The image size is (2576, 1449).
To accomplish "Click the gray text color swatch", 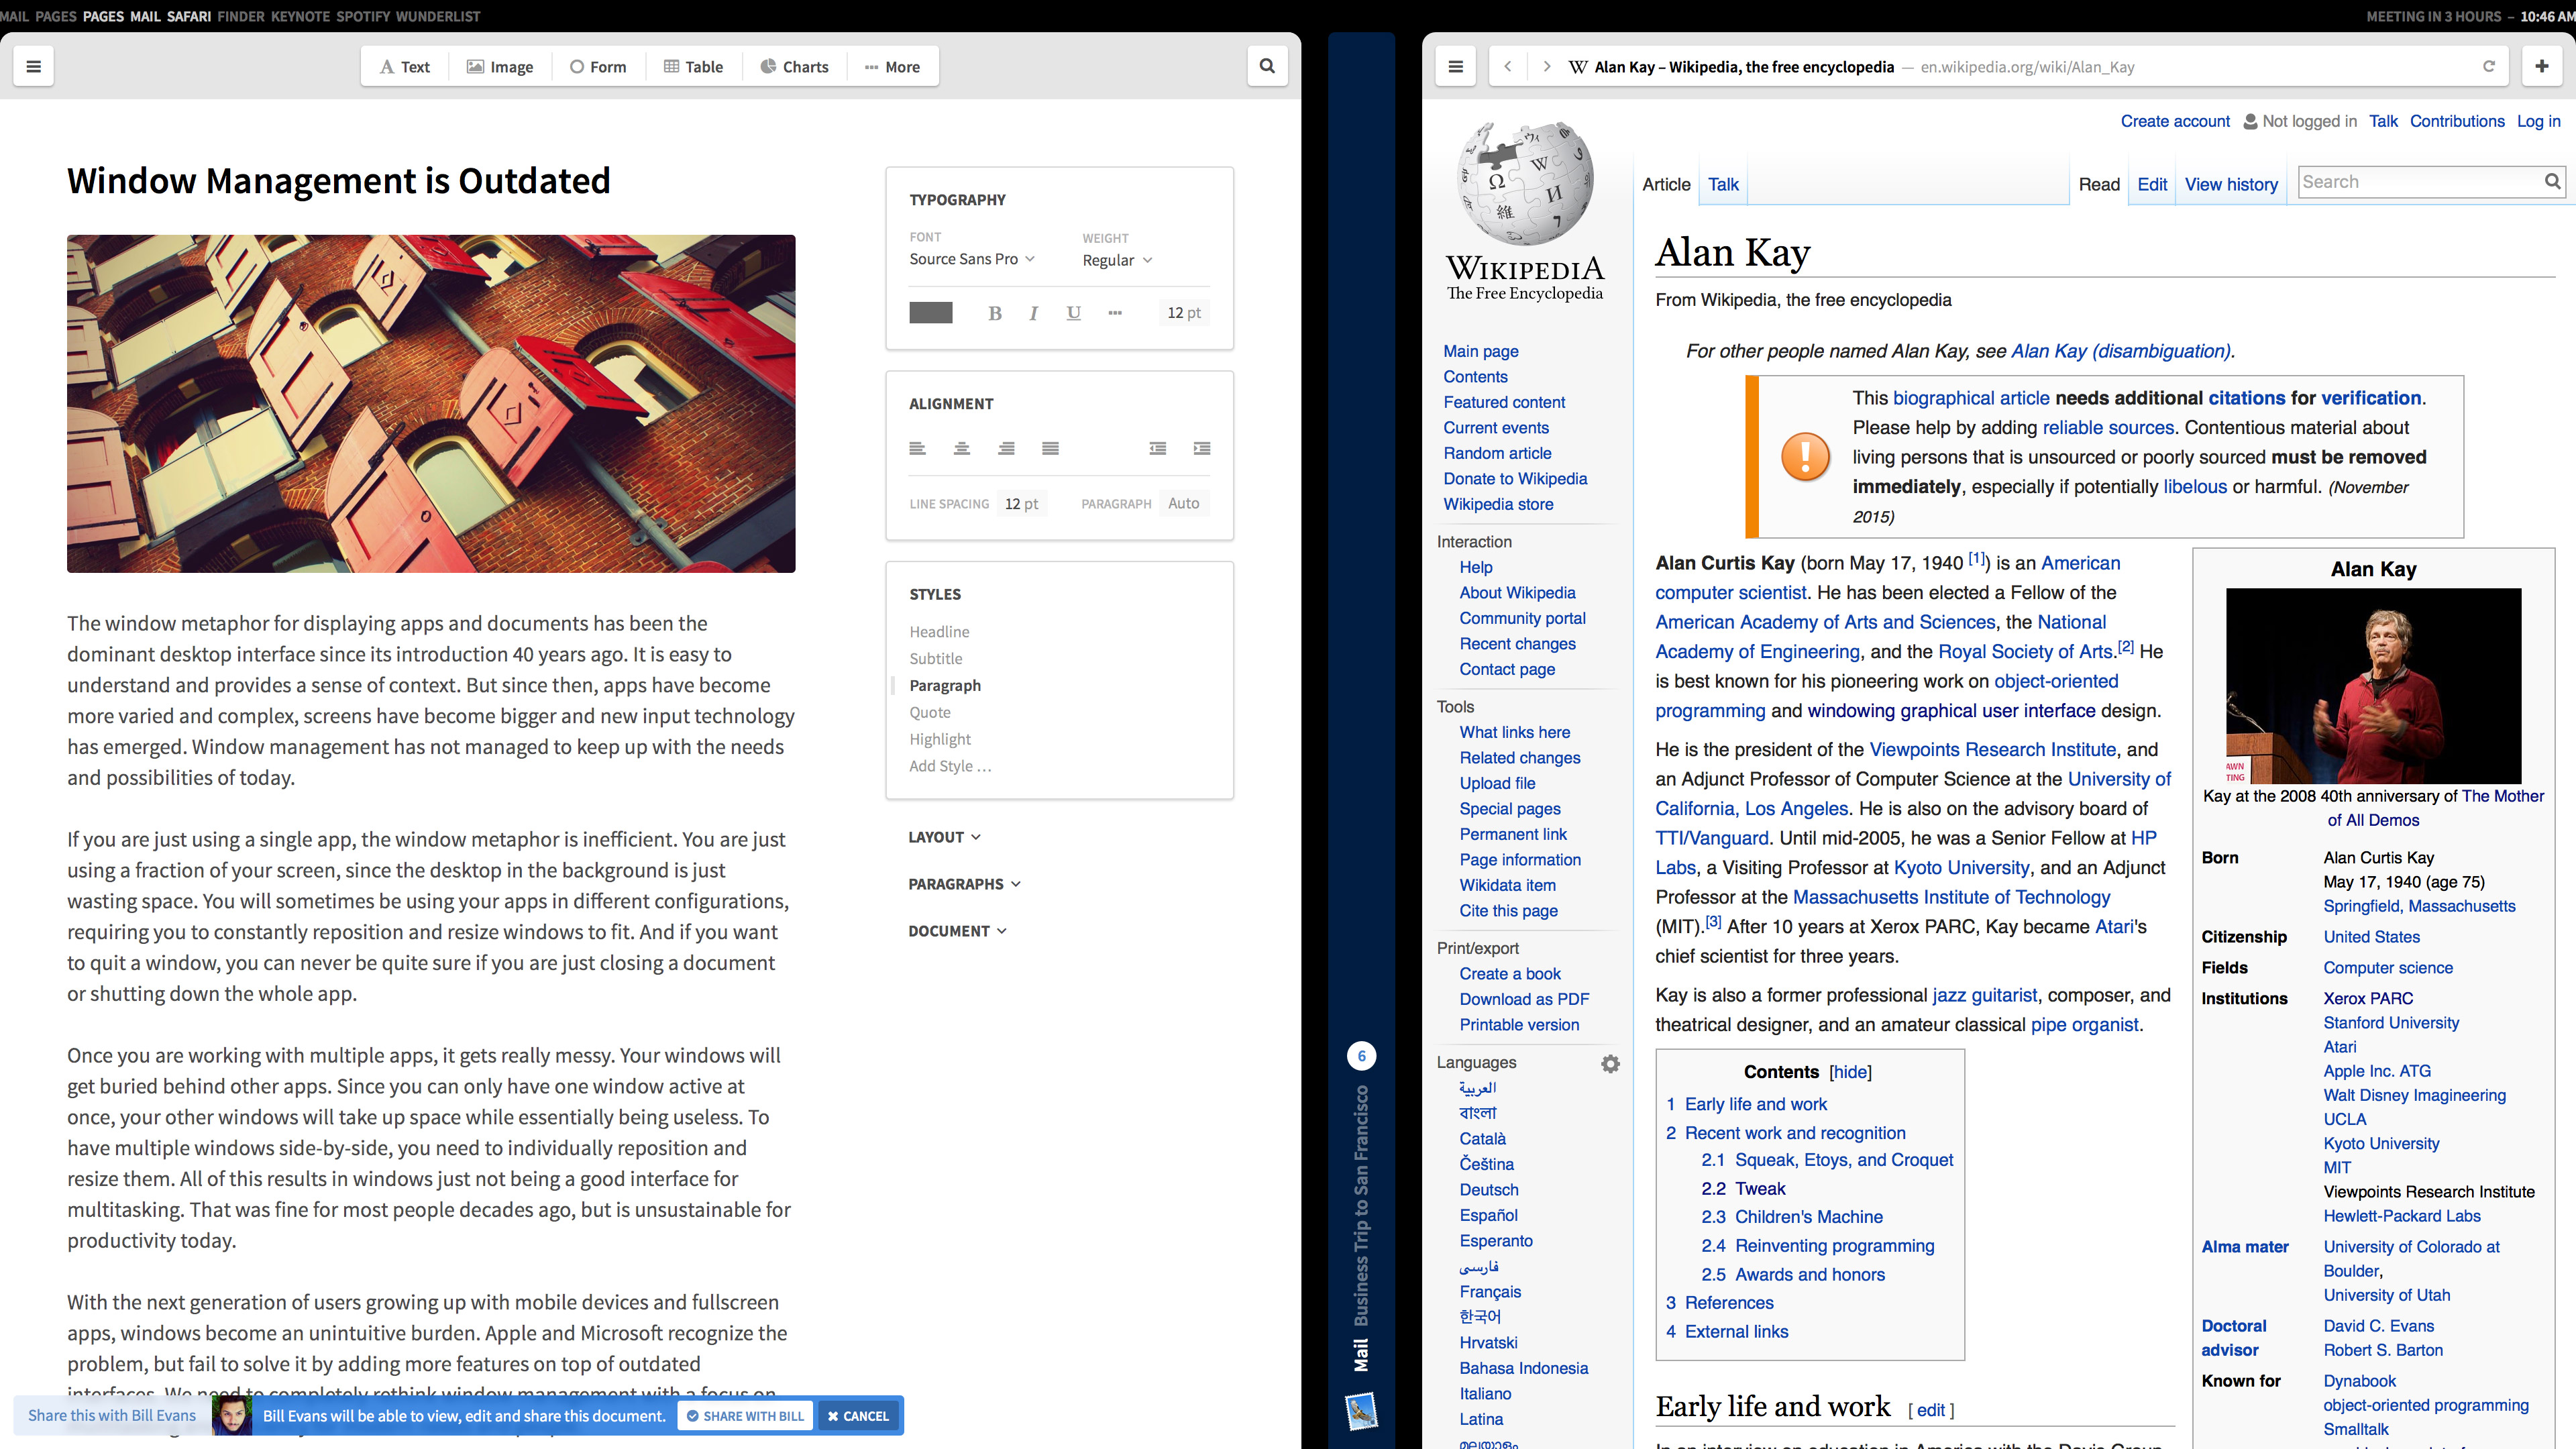I will click(930, 313).
